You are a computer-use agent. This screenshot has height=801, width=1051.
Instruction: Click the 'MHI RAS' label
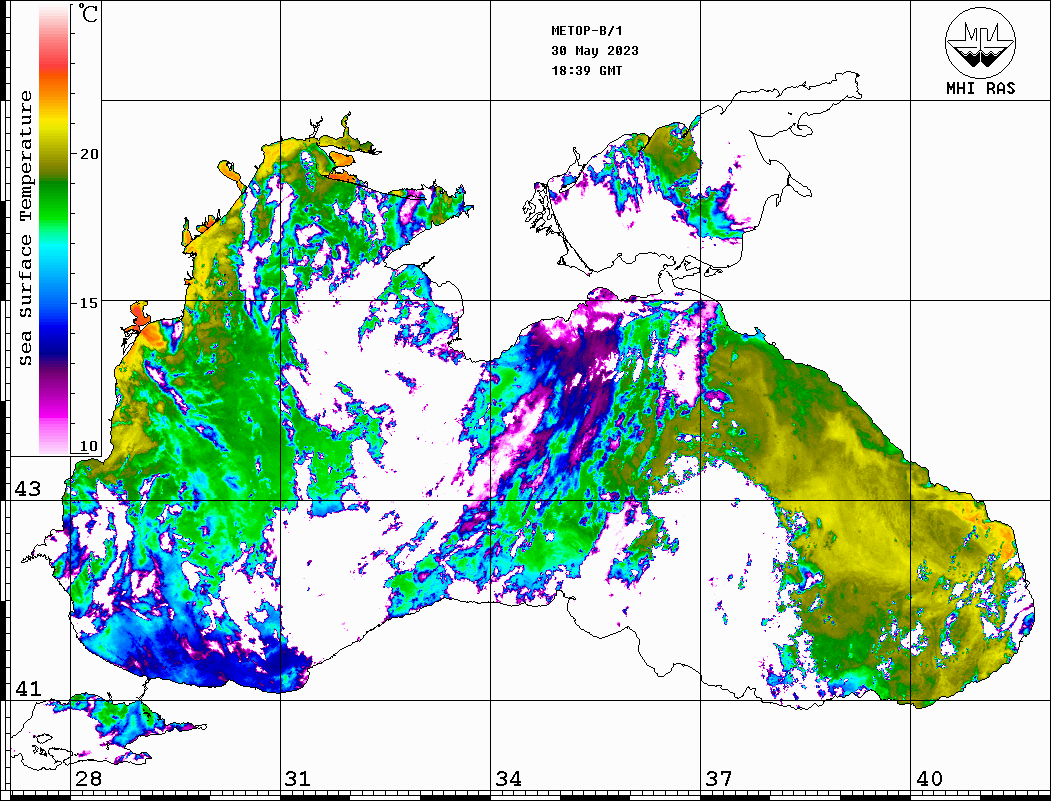[980, 88]
